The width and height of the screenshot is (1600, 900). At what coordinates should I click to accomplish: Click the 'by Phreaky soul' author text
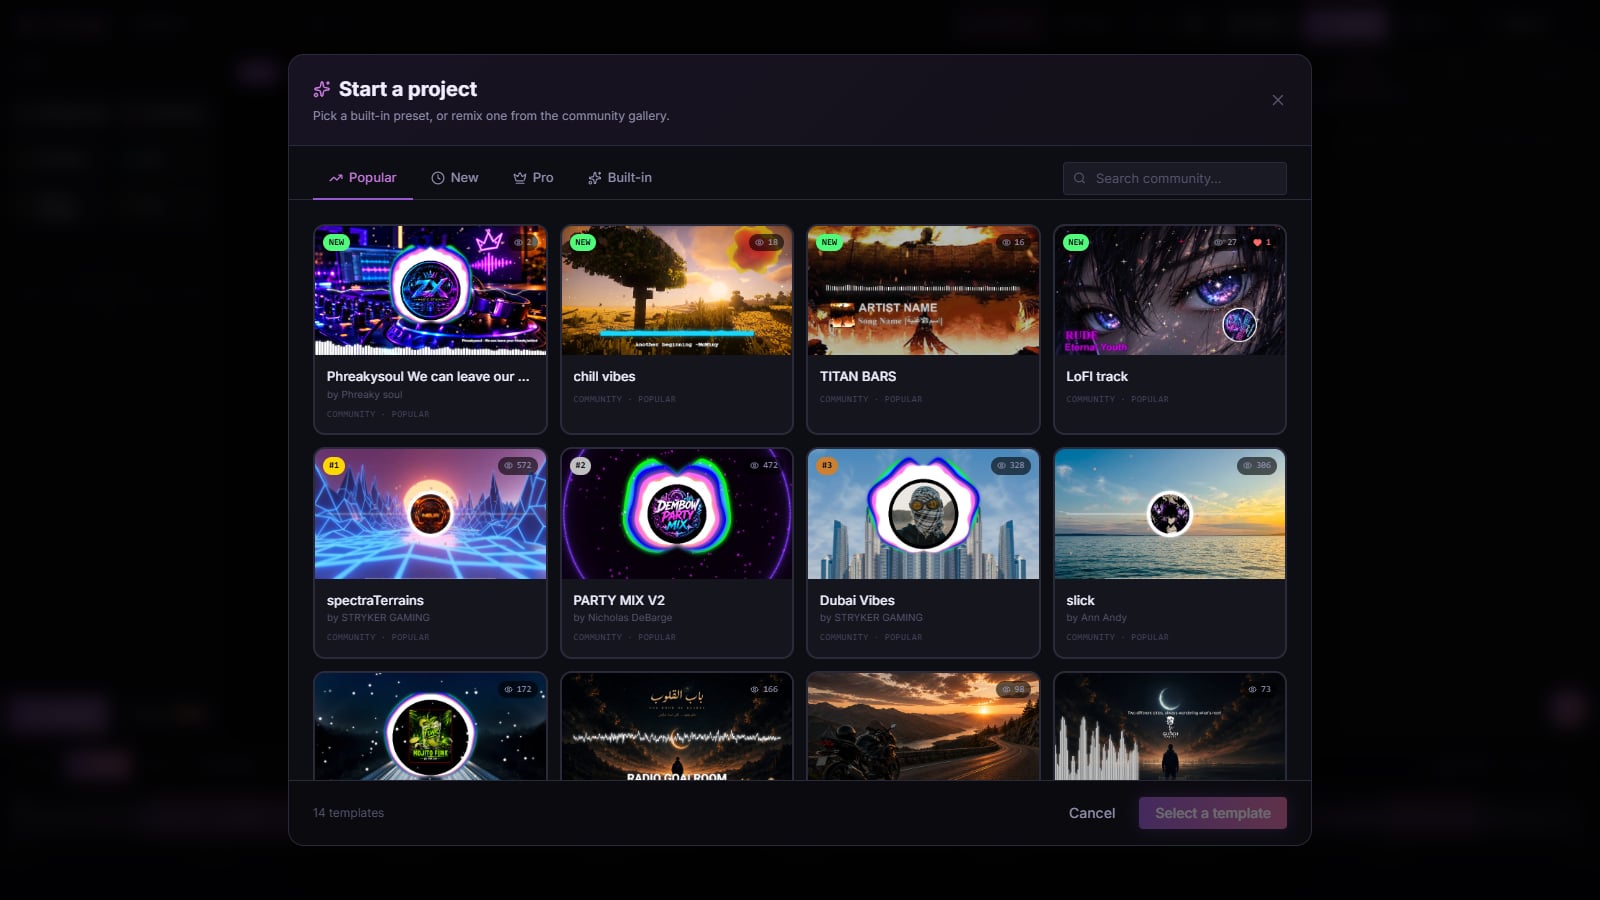tap(364, 395)
